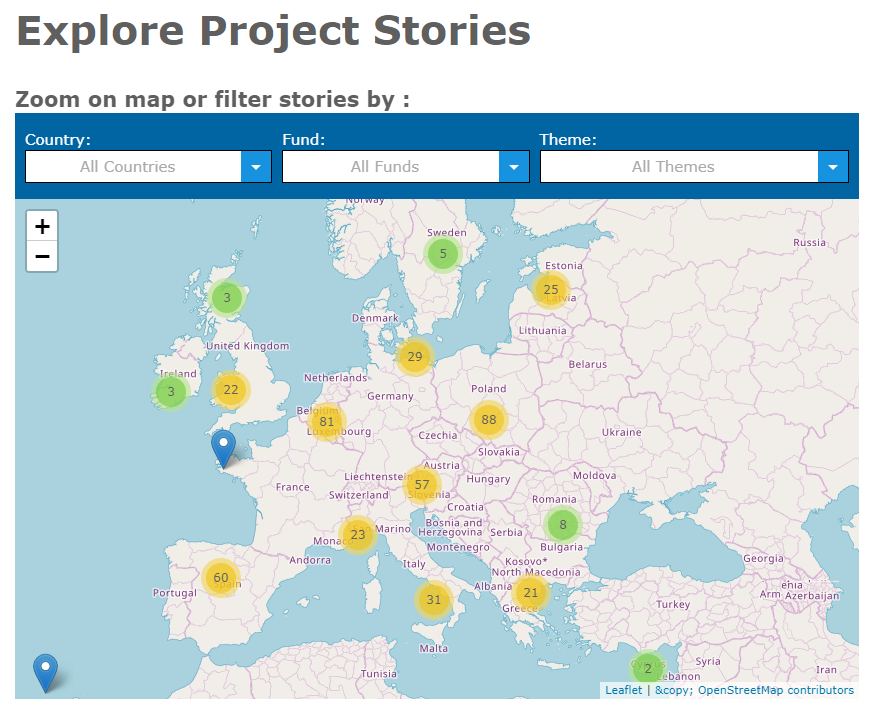Open the All Countries dropdown
Viewport: 881px width, 710px height.
tap(148, 166)
